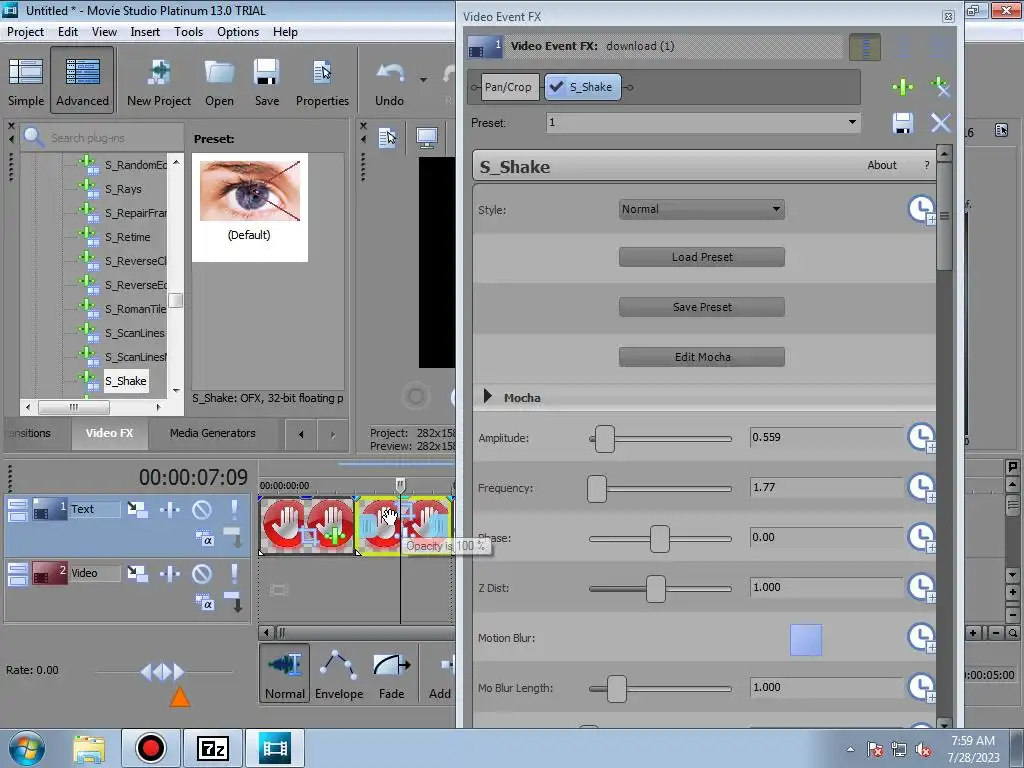The width and height of the screenshot is (1024, 768).
Task: Animate Mo Blur Length clock icon
Action: pos(922,688)
